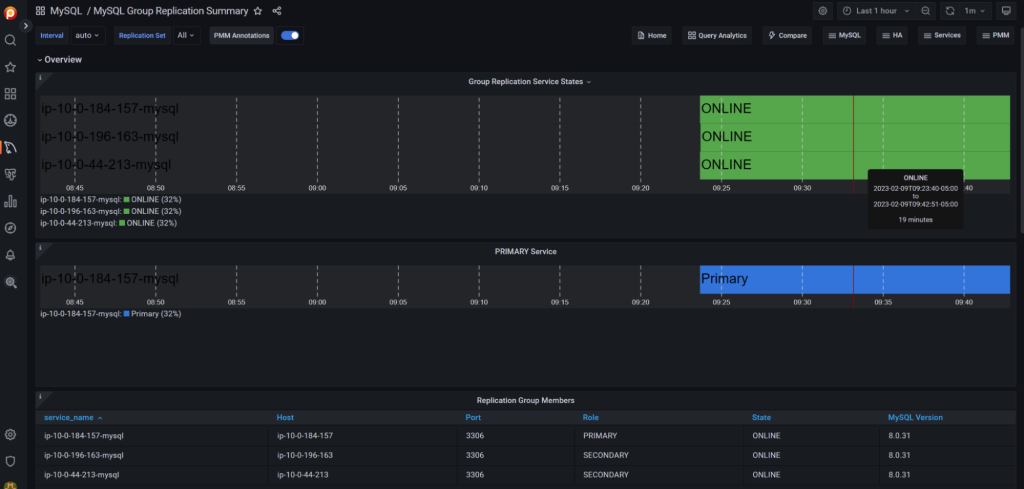Zoom out the time range

pos(925,11)
